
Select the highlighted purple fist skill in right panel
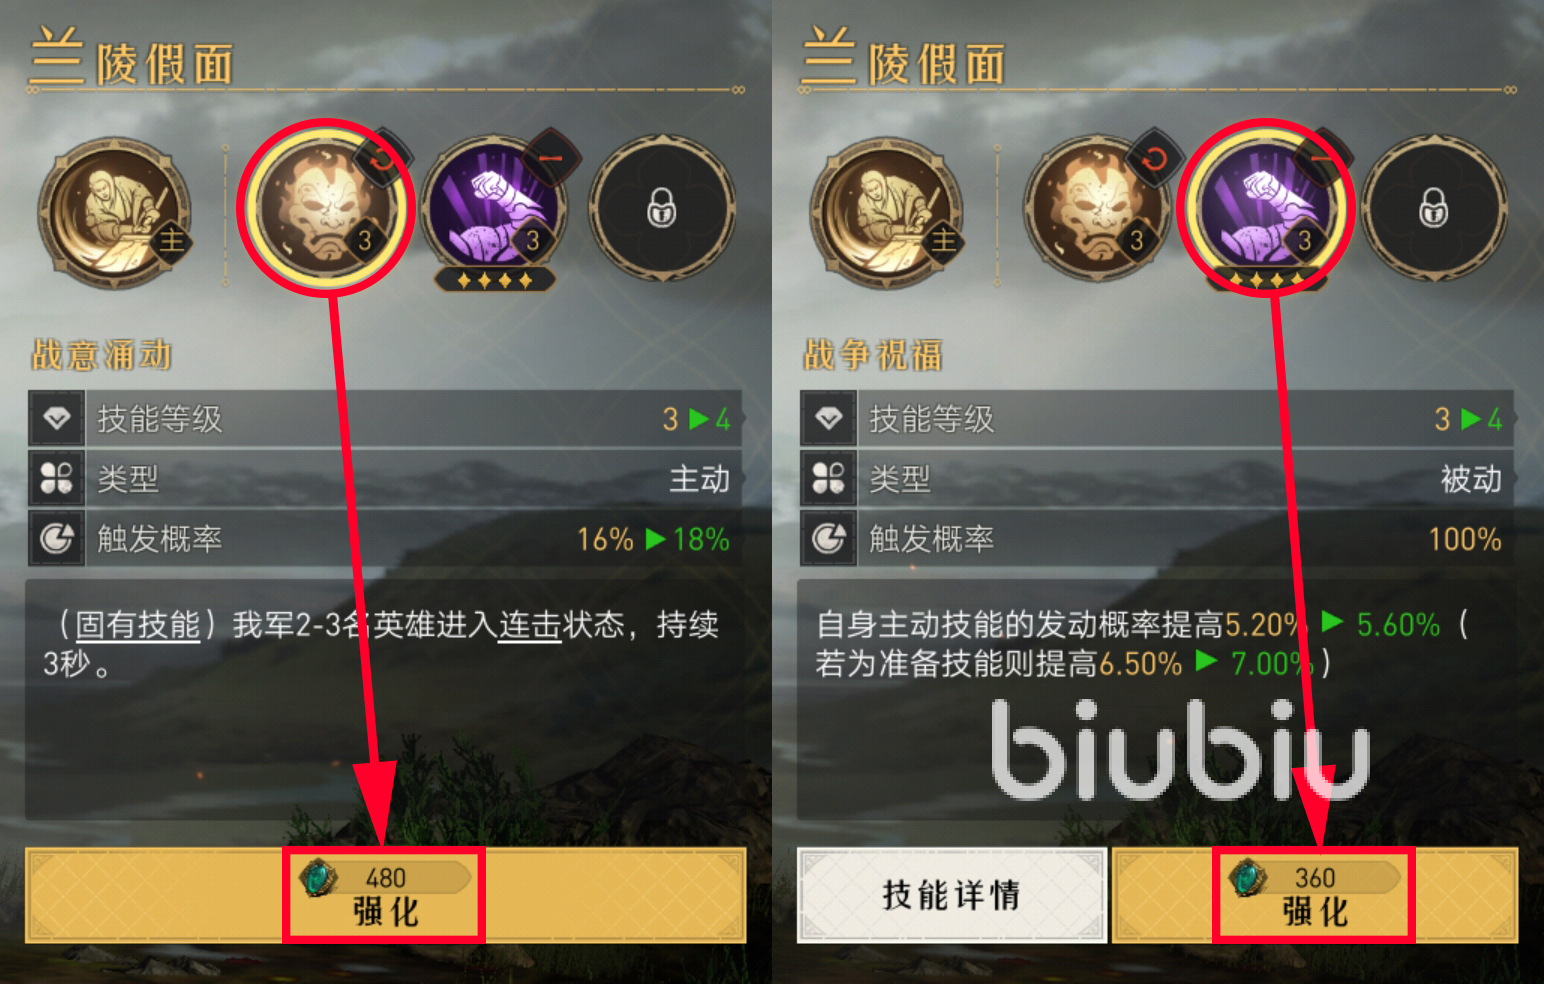(x=1266, y=209)
